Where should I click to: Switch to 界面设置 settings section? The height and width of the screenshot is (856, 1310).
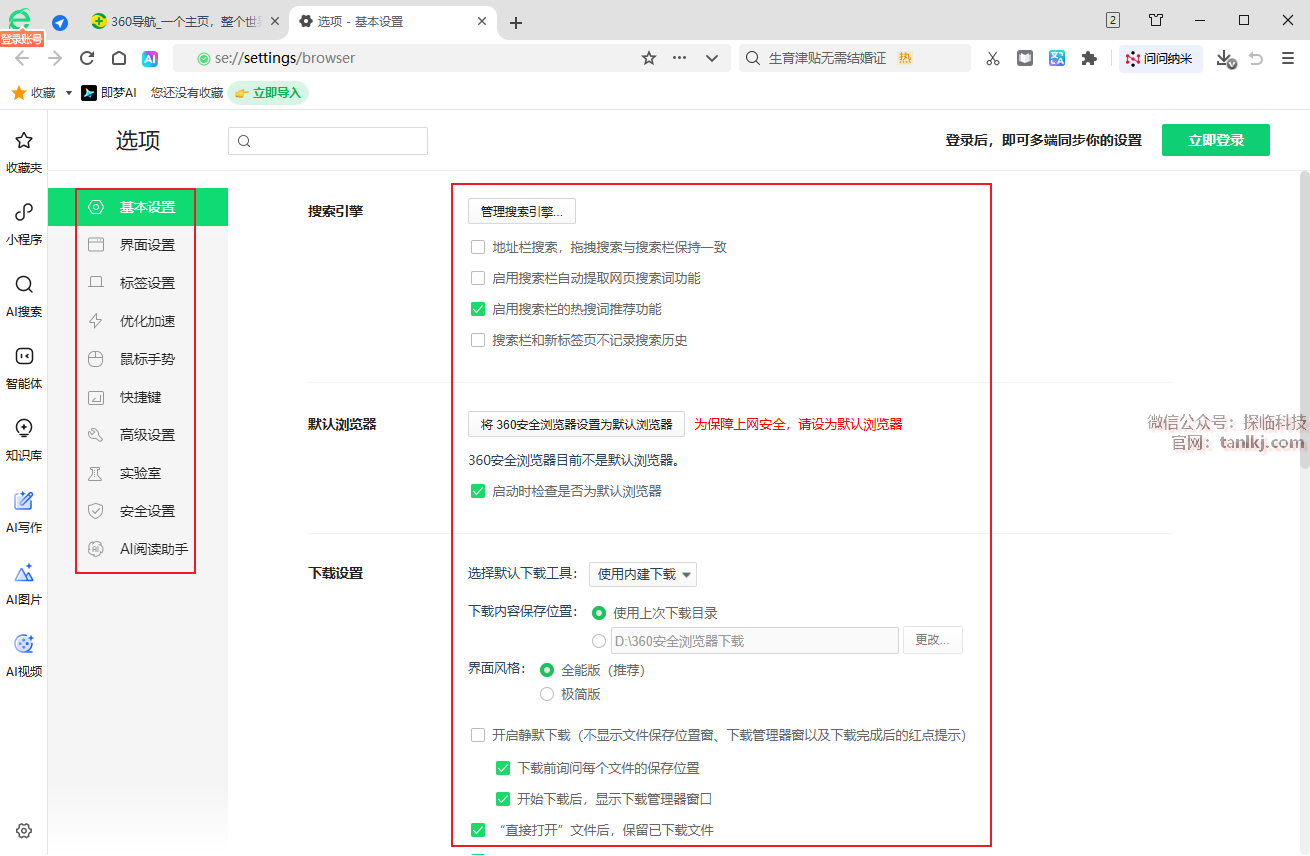click(147, 245)
